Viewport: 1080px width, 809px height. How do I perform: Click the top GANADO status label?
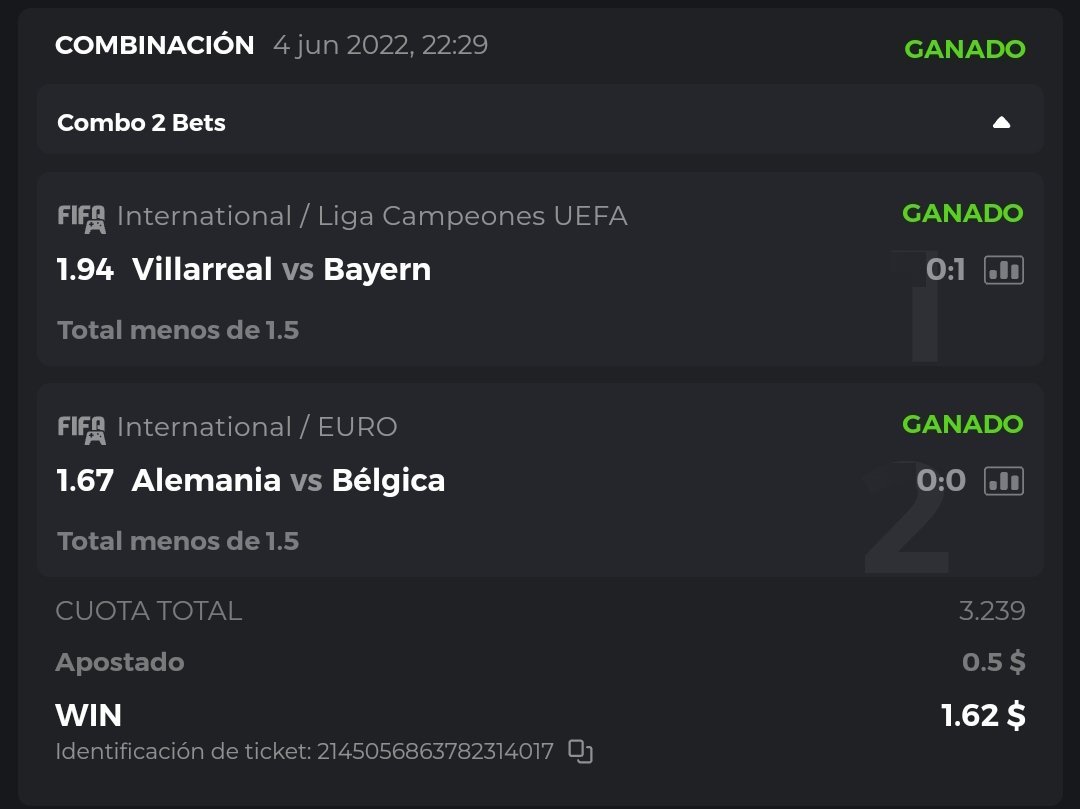tap(964, 48)
